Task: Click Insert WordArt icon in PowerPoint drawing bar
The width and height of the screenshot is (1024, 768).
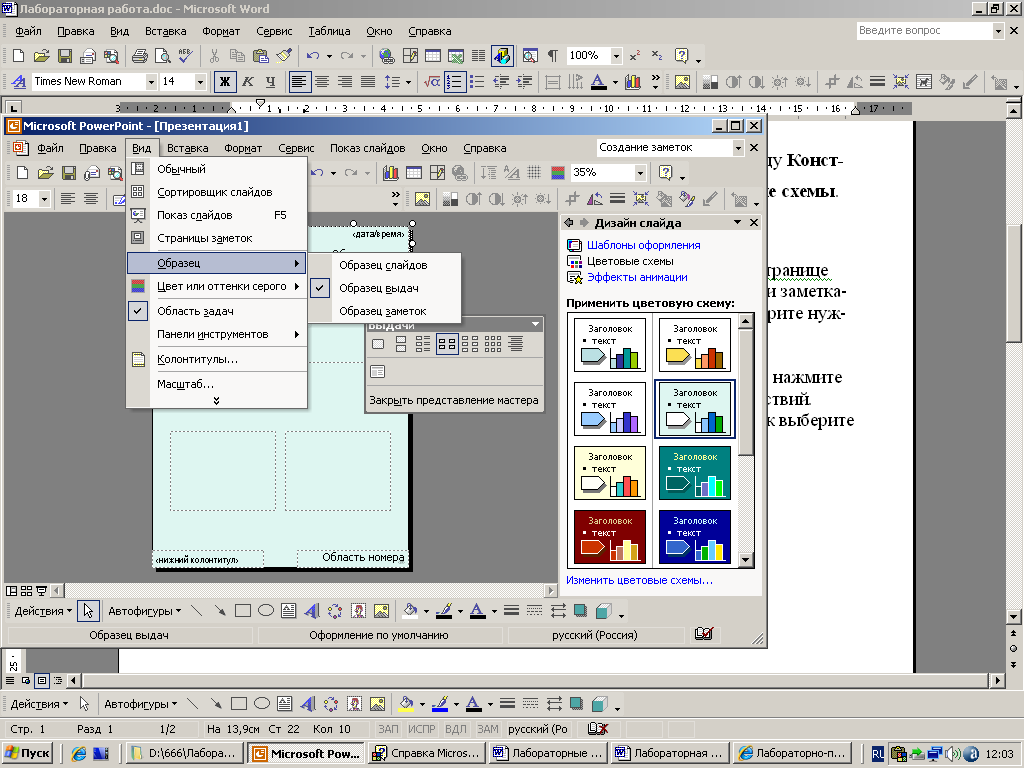Action: pyautogui.click(x=312, y=611)
